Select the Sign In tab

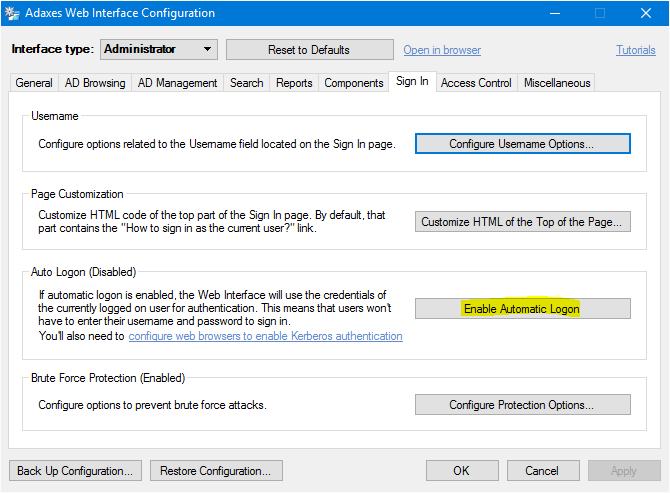click(412, 81)
